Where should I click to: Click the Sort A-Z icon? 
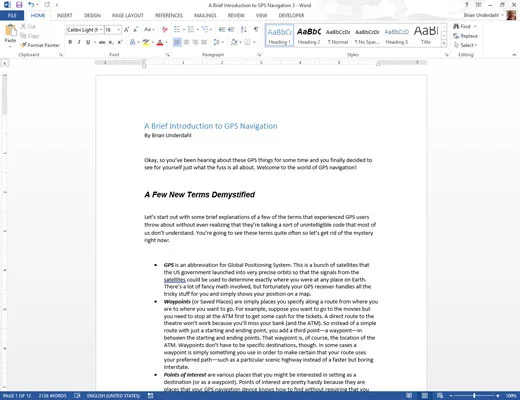(244, 30)
